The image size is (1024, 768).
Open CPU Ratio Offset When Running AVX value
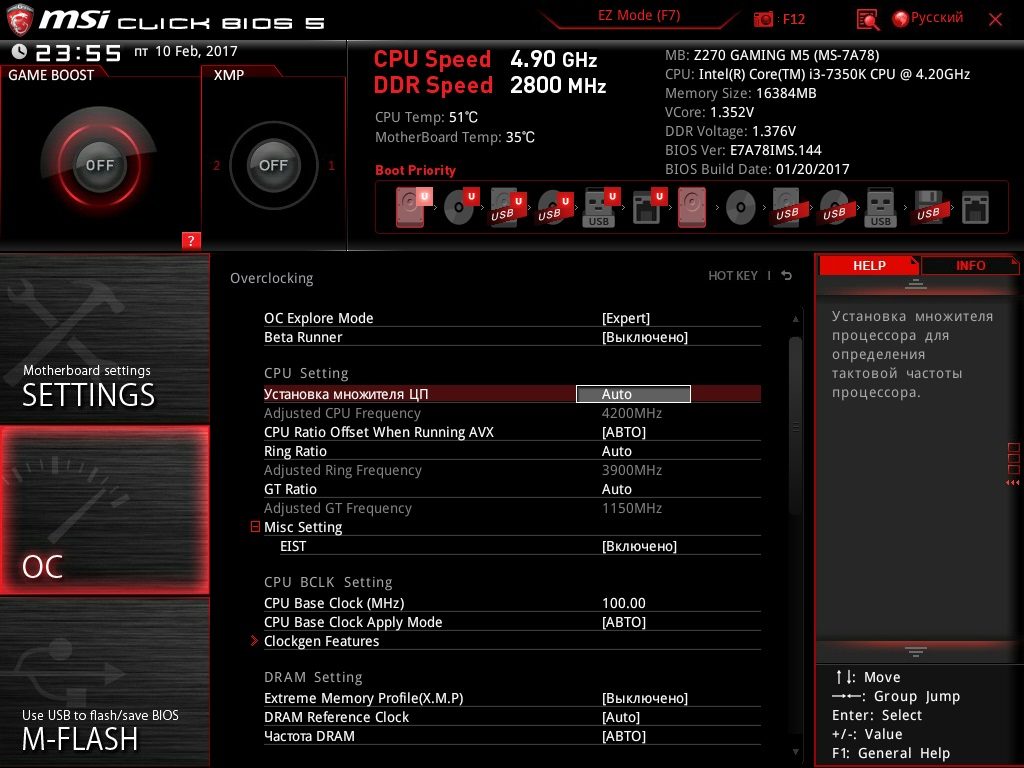[x=624, y=432]
